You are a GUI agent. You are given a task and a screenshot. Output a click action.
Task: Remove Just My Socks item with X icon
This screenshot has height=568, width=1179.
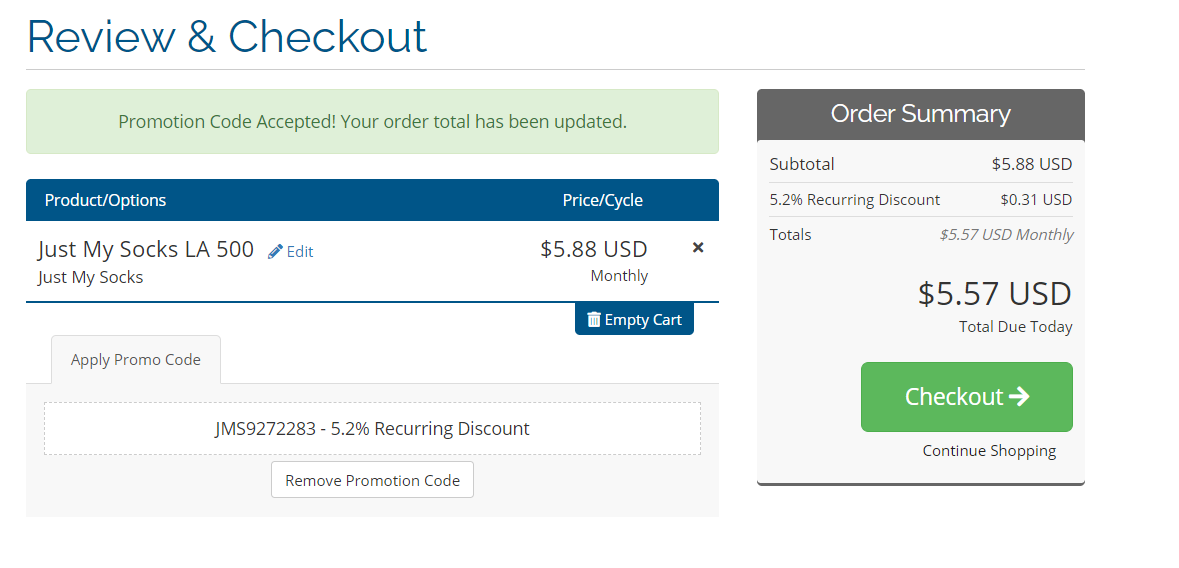(698, 247)
